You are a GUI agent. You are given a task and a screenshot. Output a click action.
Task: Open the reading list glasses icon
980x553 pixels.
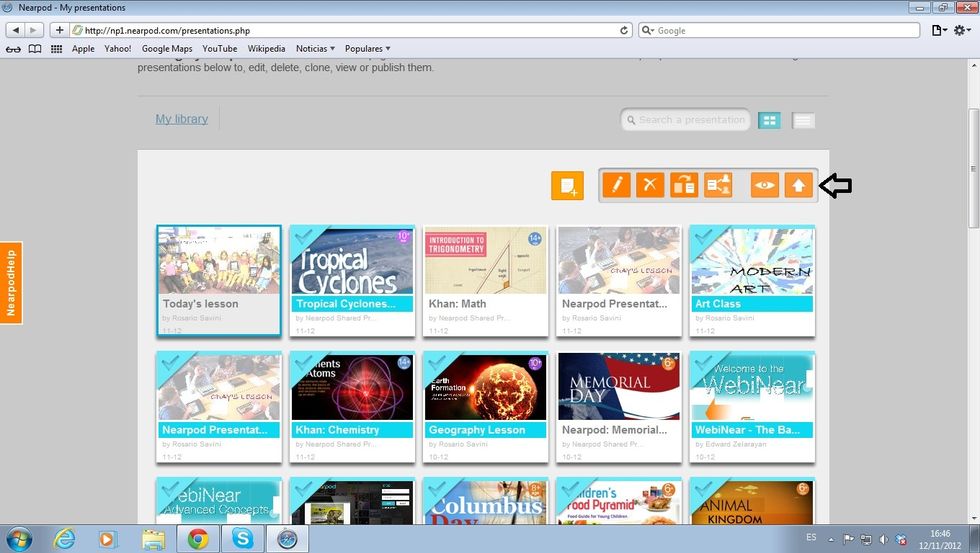point(13,49)
